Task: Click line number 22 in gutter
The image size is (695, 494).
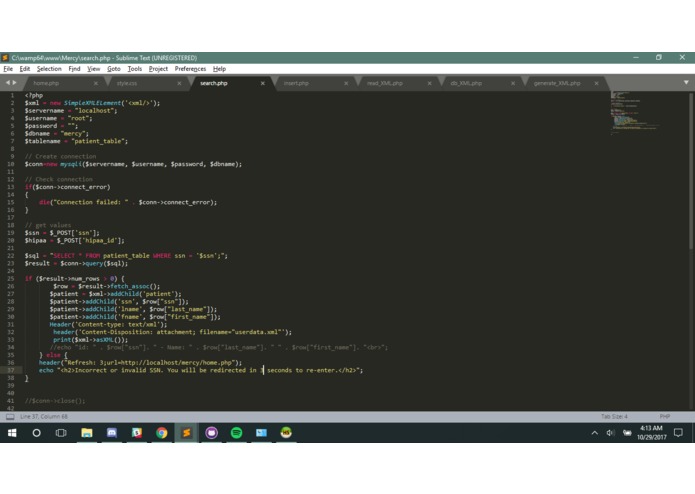Action: [x=11, y=256]
